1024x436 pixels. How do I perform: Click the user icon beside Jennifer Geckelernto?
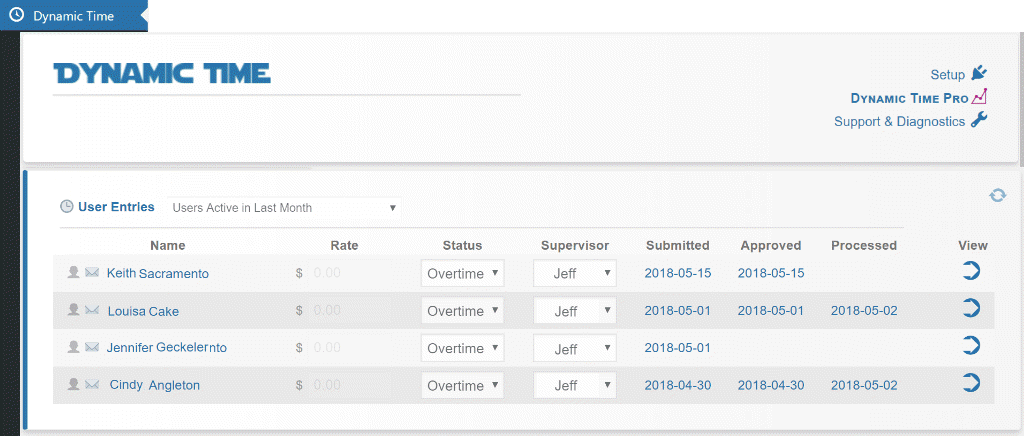74,347
